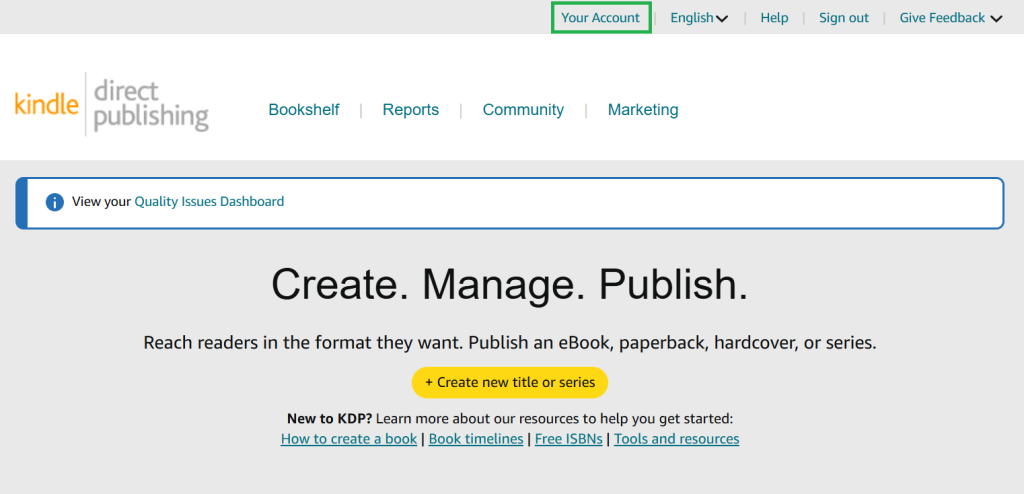1024x494 pixels.
Task: Switch to the Marketing tab
Action: tap(643, 110)
